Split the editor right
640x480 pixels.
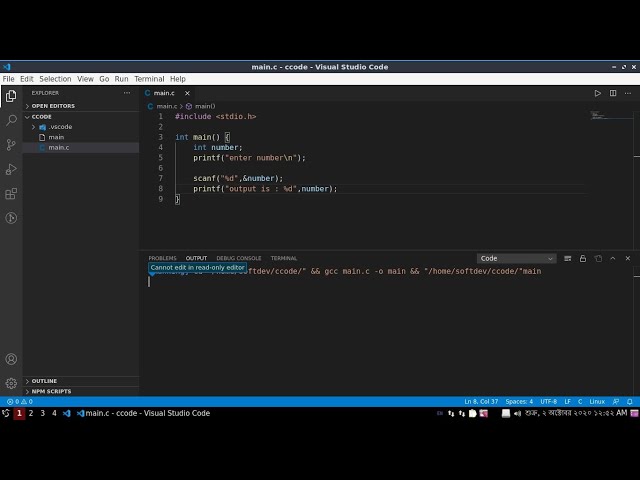pyautogui.click(x=613, y=93)
